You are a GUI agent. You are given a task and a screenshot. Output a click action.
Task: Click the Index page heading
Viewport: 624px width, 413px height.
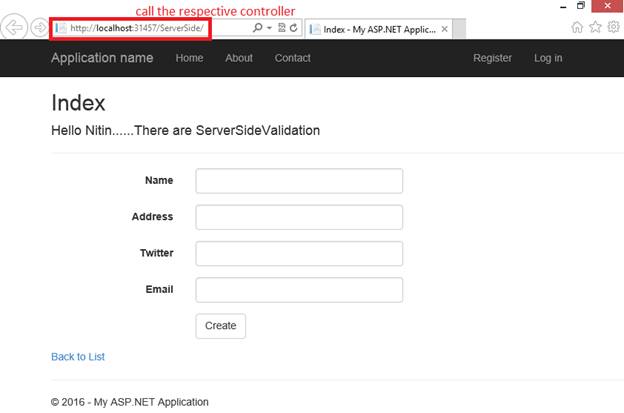[78, 103]
